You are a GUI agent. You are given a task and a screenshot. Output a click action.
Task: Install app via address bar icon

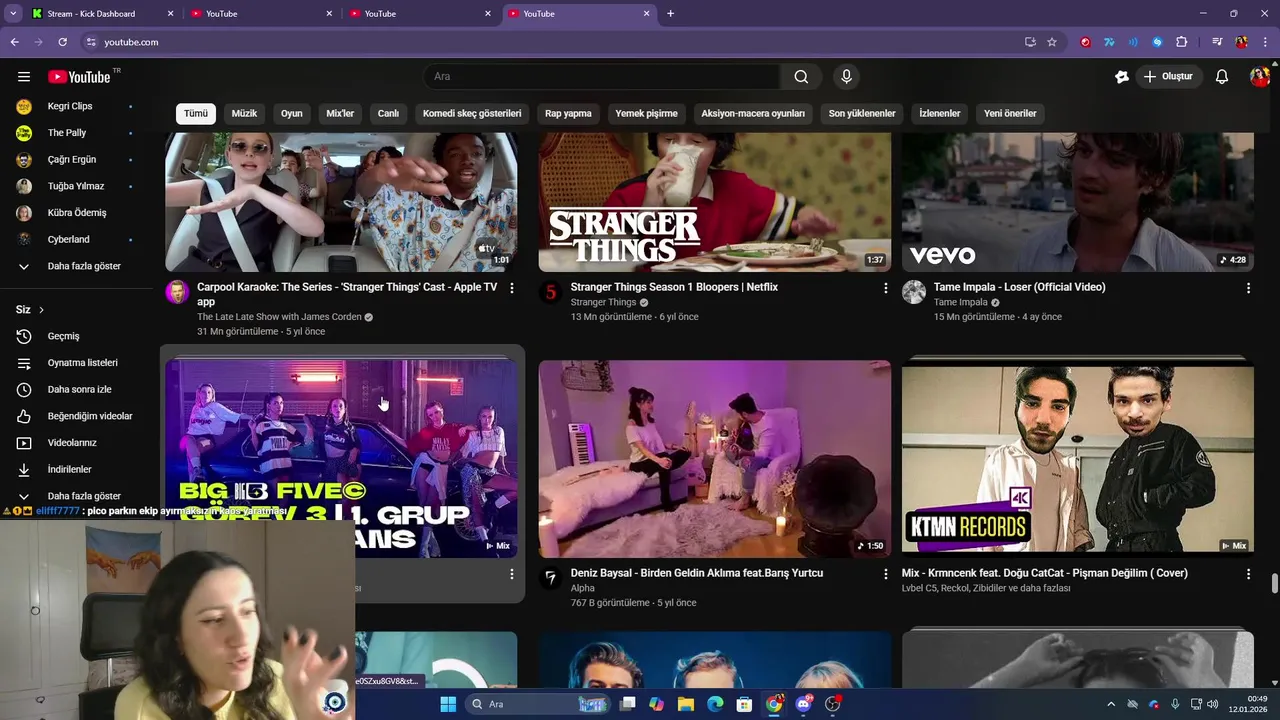(1030, 42)
